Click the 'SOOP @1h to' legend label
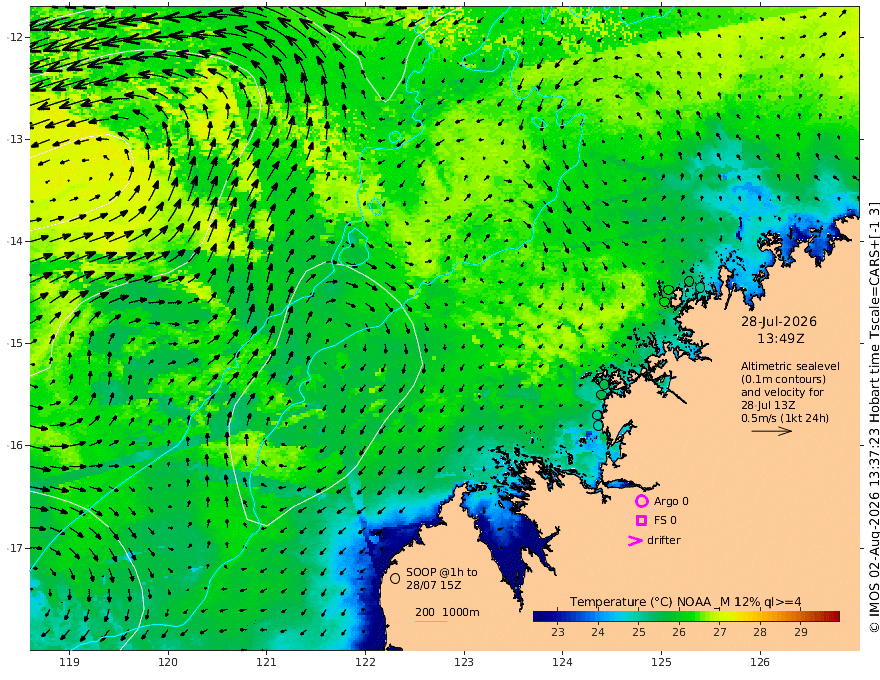Screen dimensions: 880x680 pyautogui.click(x=442, y=572)
